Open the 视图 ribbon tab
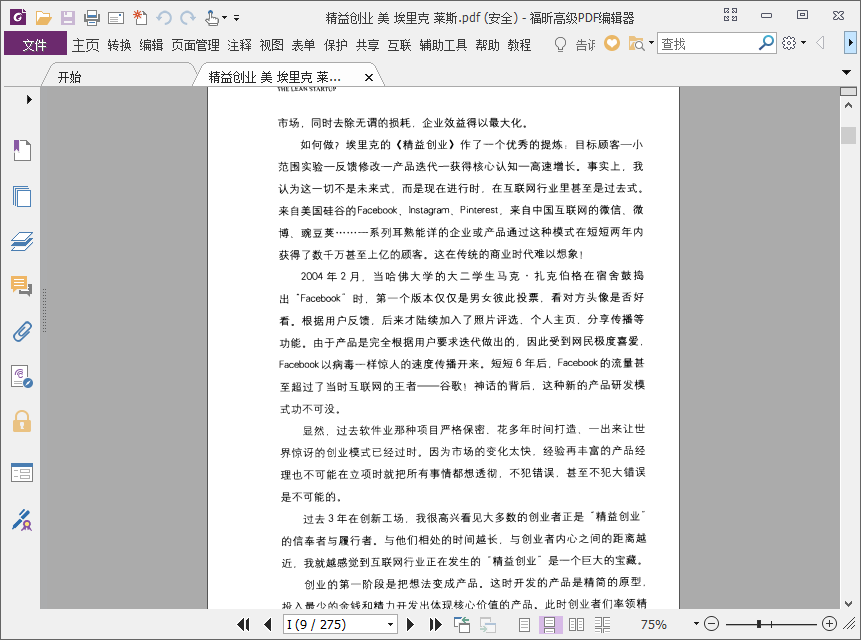 tap(271, 45)
